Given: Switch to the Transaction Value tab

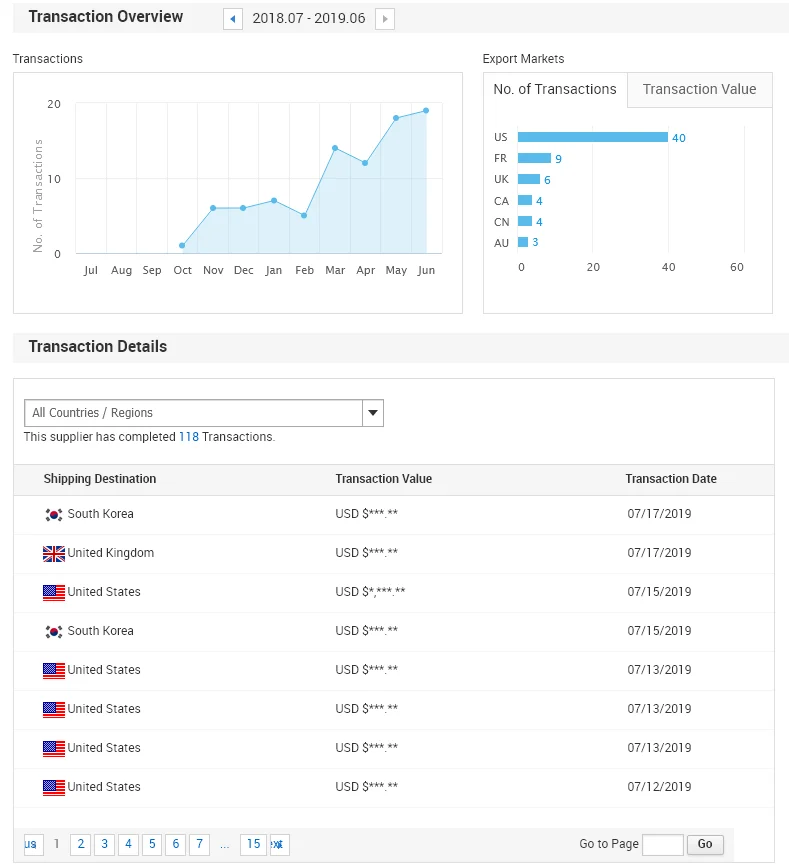Looking at the screenshot, I should click(x=699, y=89).
